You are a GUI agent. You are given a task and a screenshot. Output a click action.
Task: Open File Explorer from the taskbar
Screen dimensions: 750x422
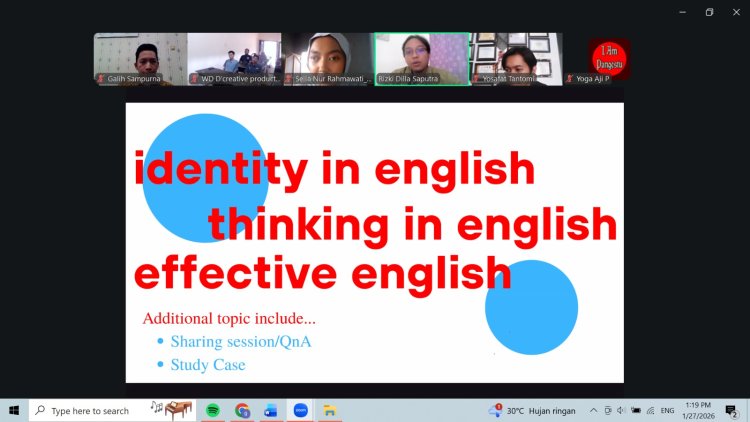point(329,410)
